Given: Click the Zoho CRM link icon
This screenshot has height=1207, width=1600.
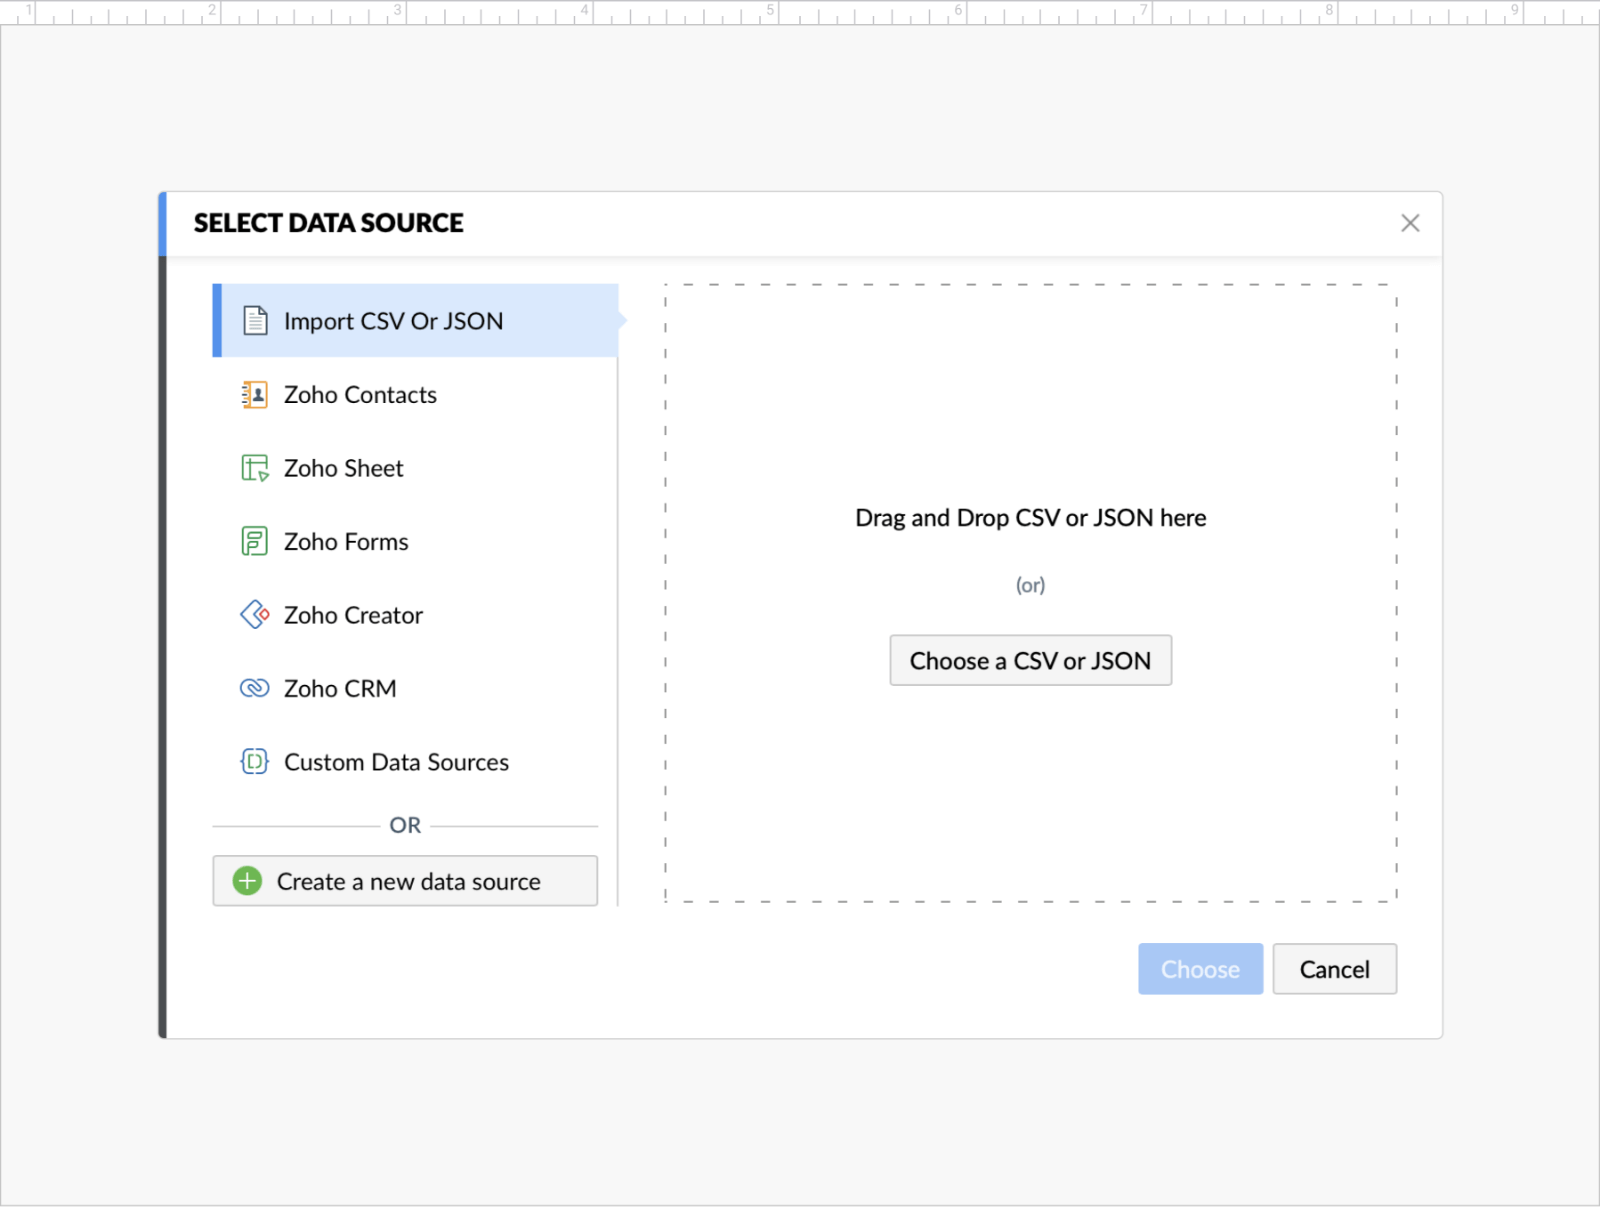Looking at the screenshot, I should [255, 688].
